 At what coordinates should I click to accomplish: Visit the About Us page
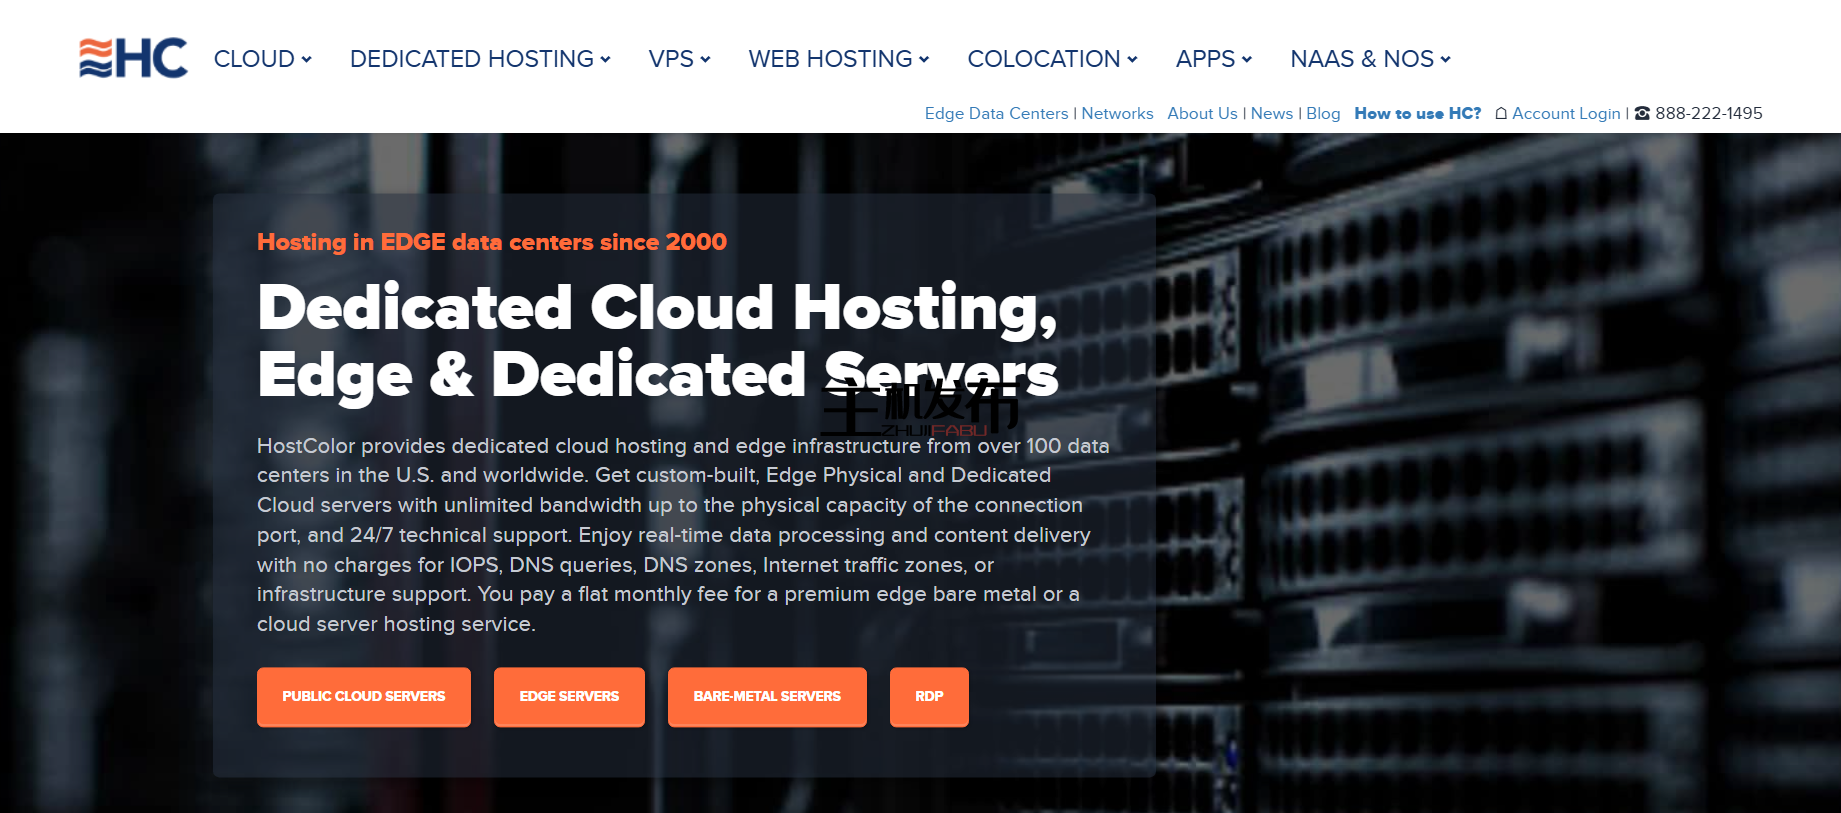pyautogui.click(x=1202, y=114)
